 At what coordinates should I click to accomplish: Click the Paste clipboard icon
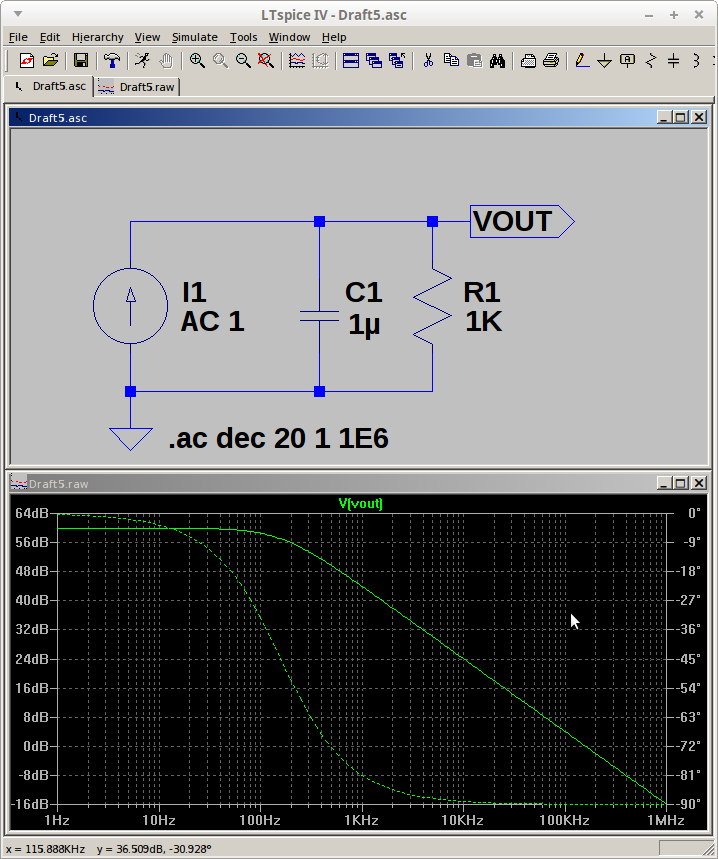tap(474, 60)
